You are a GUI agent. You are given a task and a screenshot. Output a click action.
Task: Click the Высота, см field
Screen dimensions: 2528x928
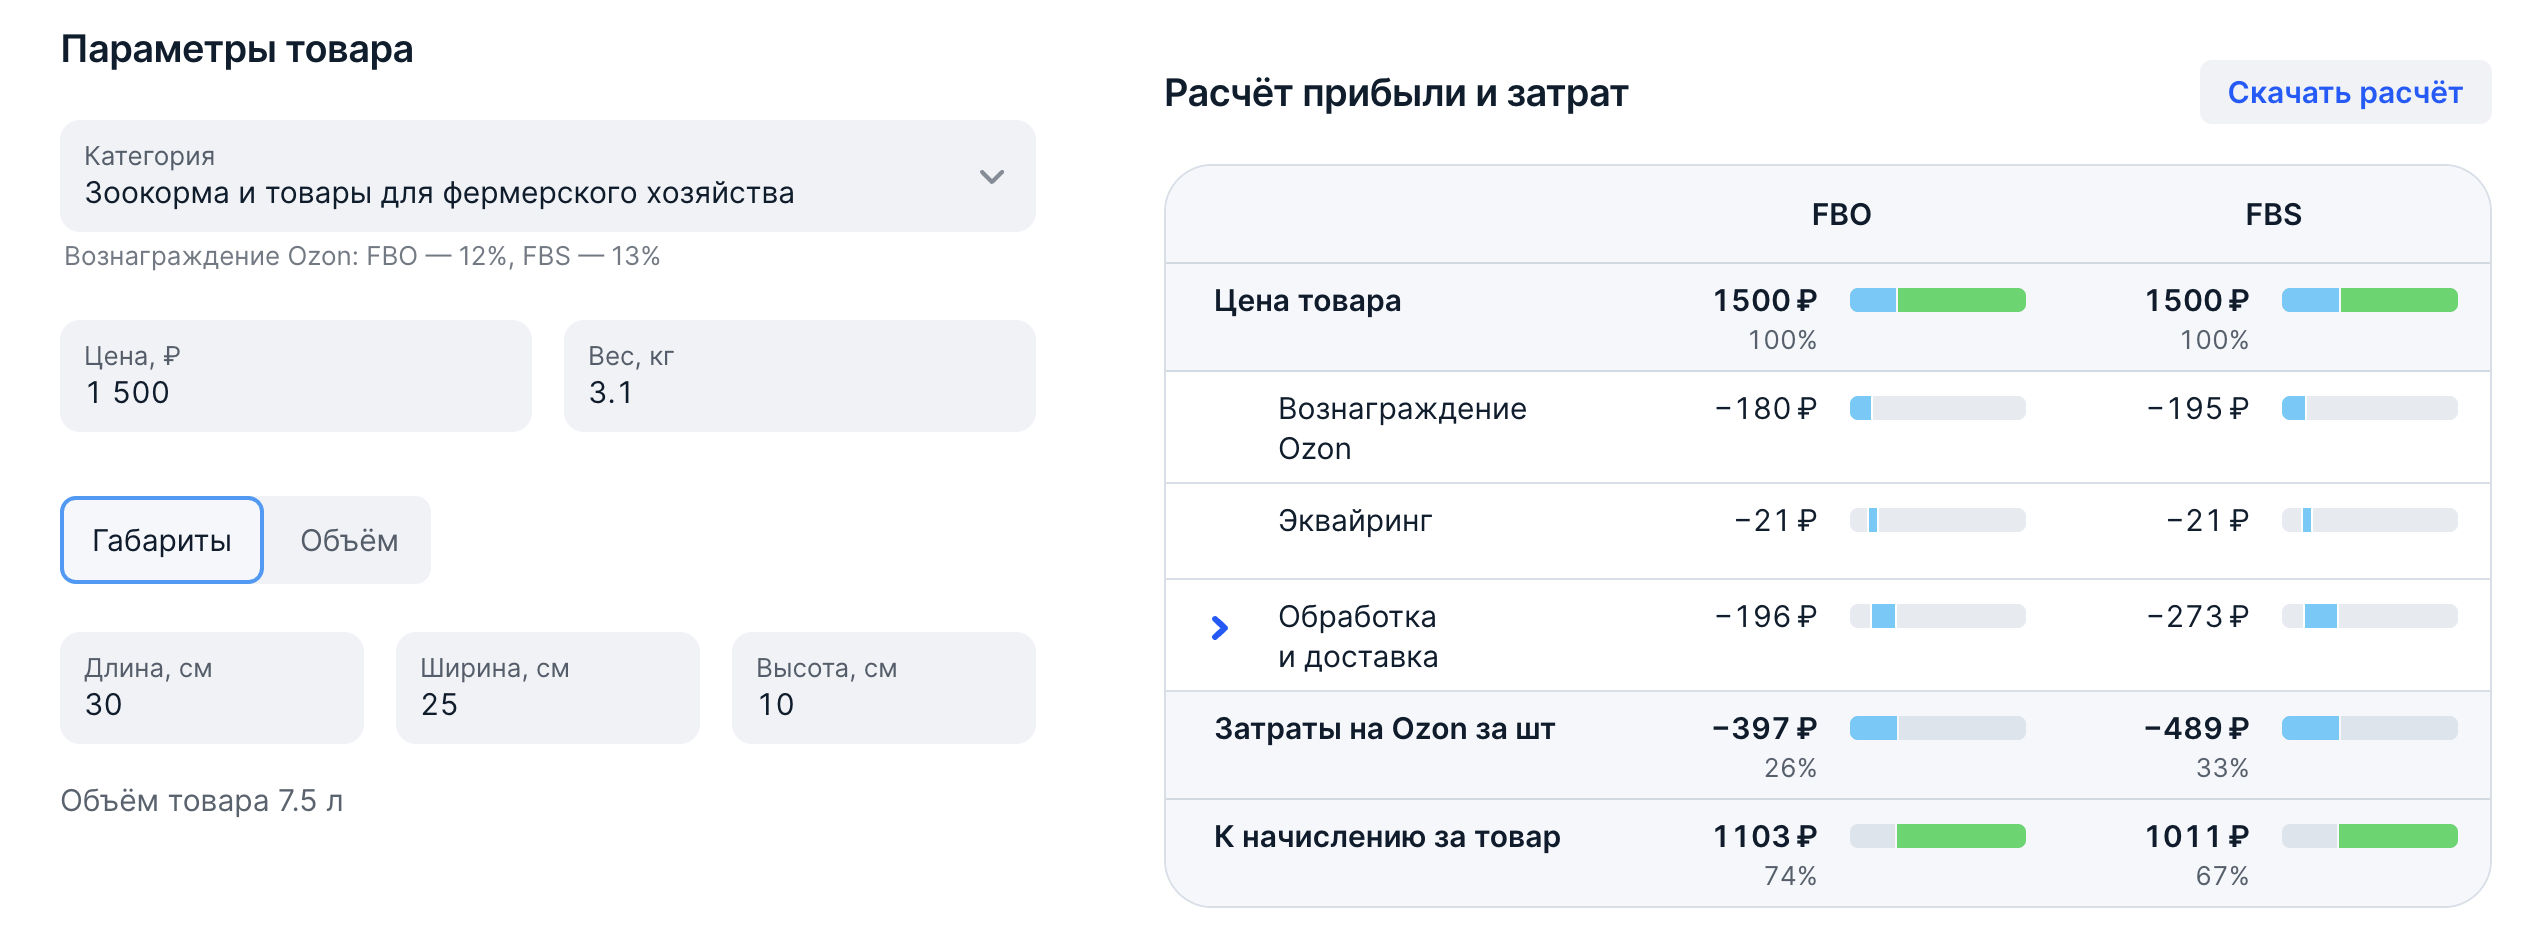pyautogui.click(x=883, y=688)
